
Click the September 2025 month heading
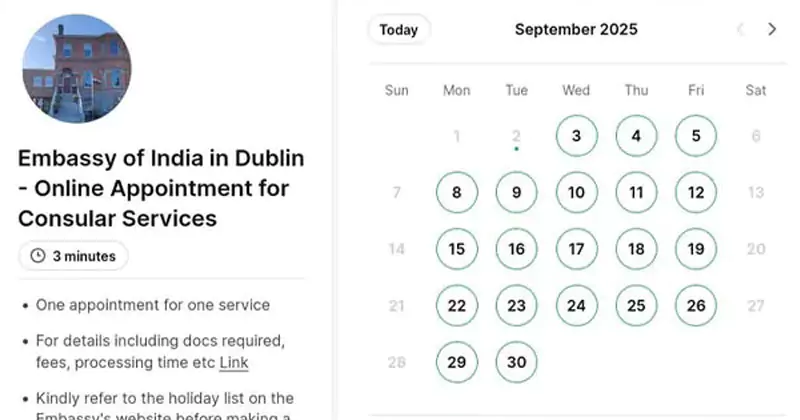click(576, 29)
